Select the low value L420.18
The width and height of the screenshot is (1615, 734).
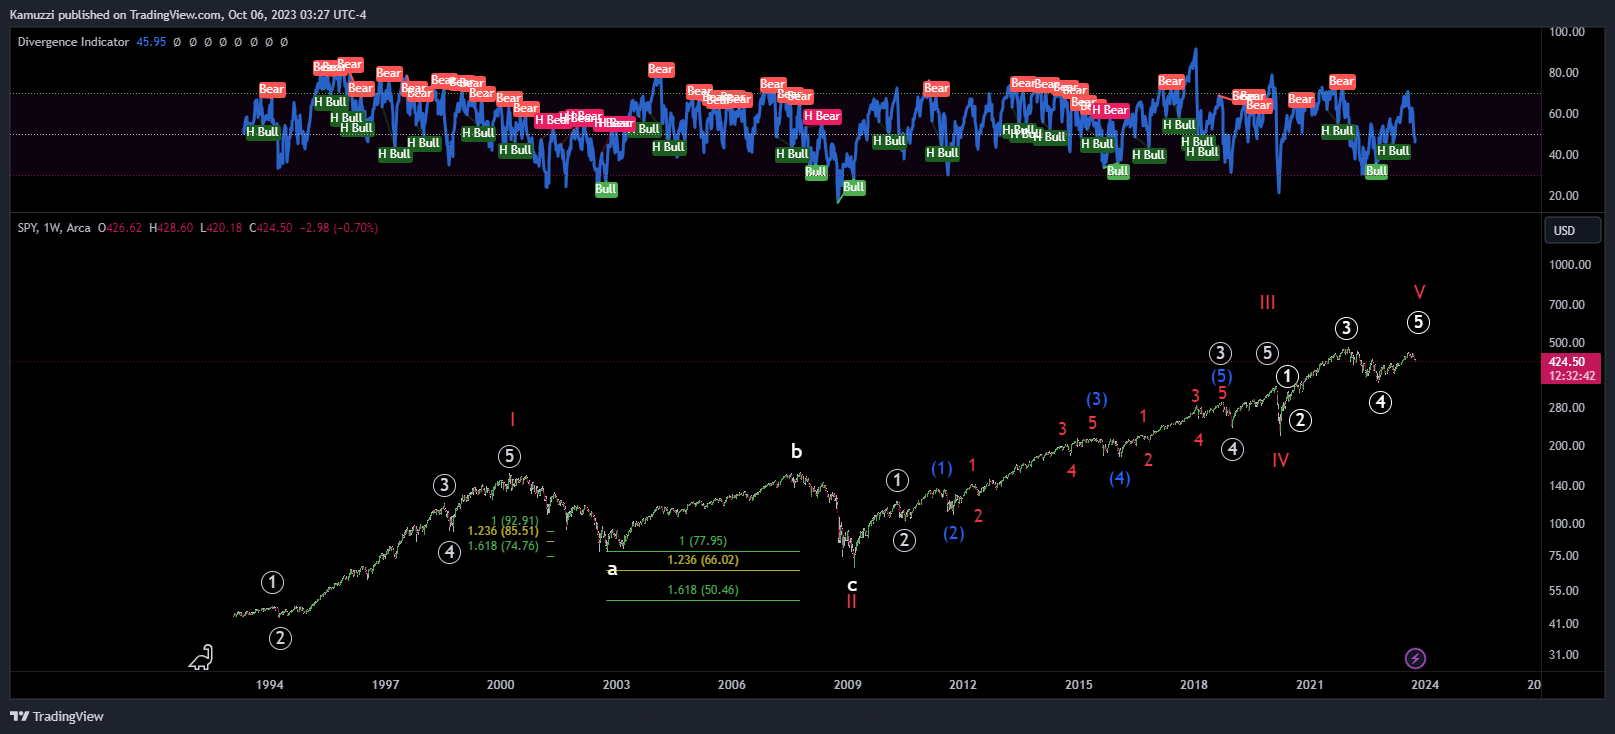(x=221, y=228)
